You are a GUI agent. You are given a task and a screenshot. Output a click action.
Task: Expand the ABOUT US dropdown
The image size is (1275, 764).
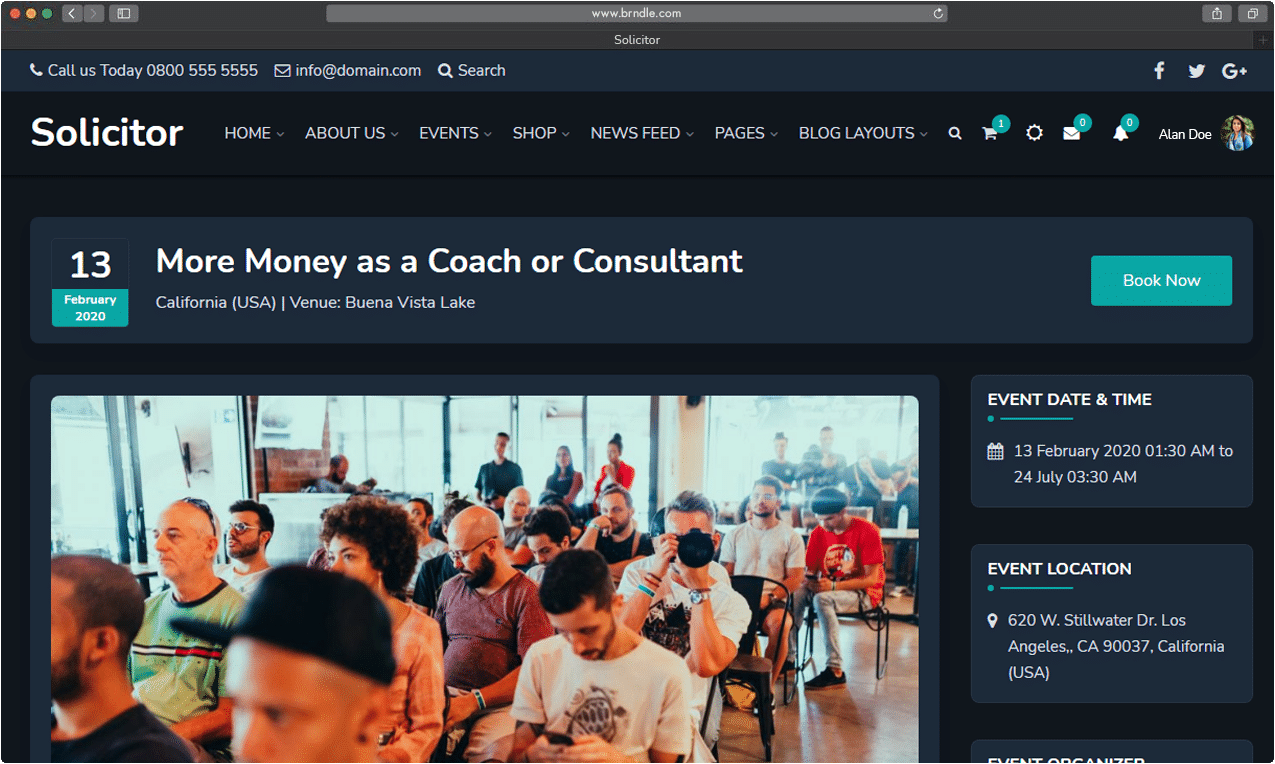point(352,133)
